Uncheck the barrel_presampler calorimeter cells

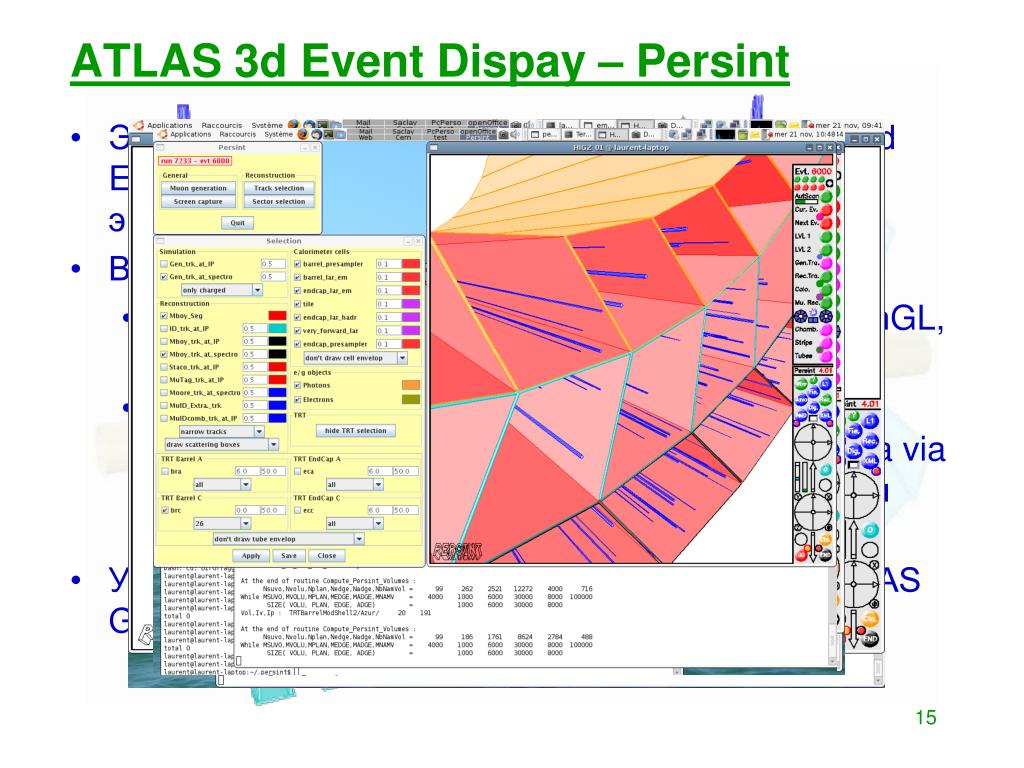(x=297, y=264)
